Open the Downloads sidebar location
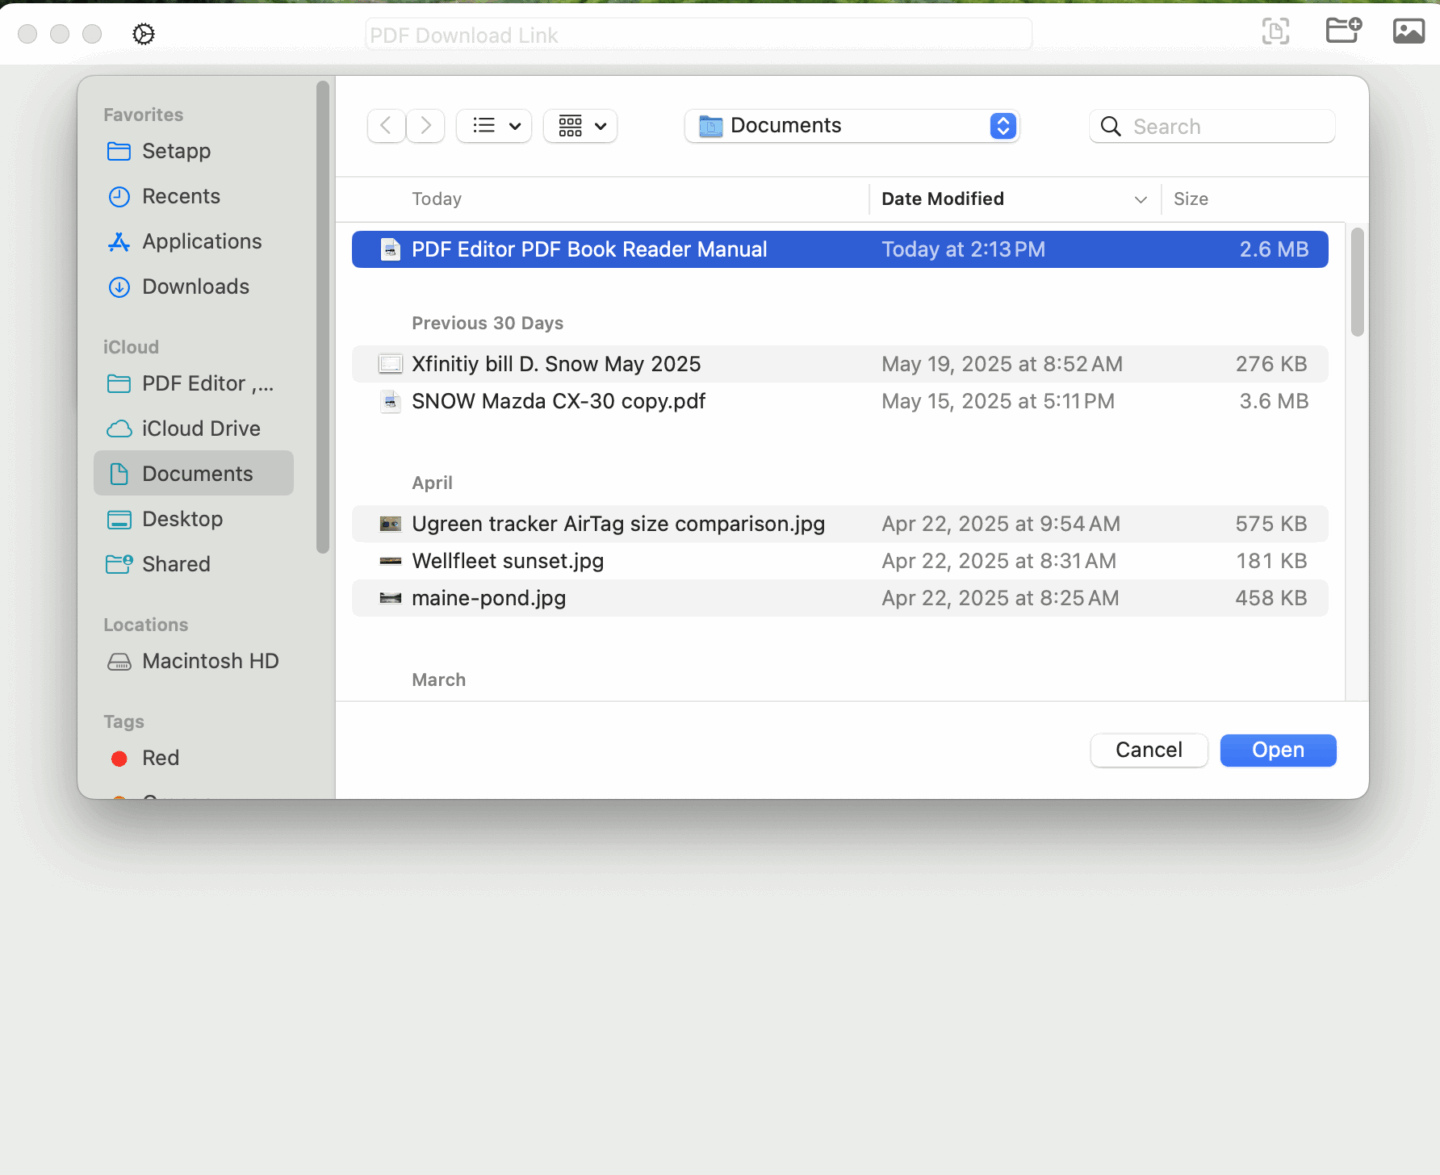 click(x=195, y=287)
